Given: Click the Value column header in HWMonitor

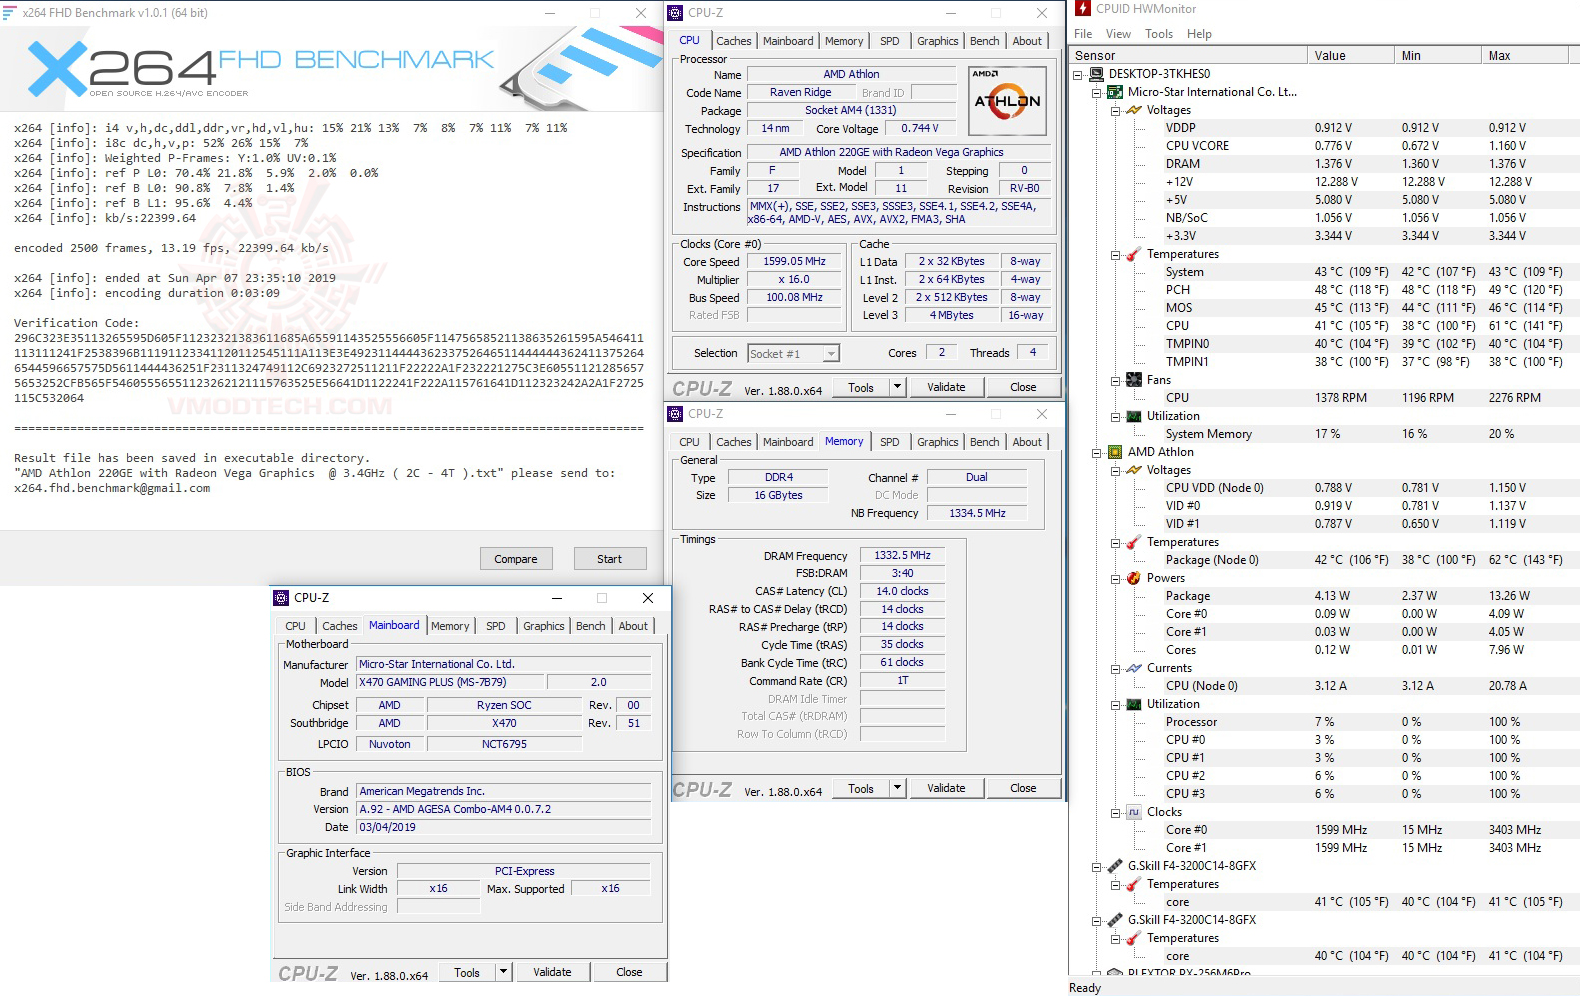Looking at the screenshot, I should 1350,56.
